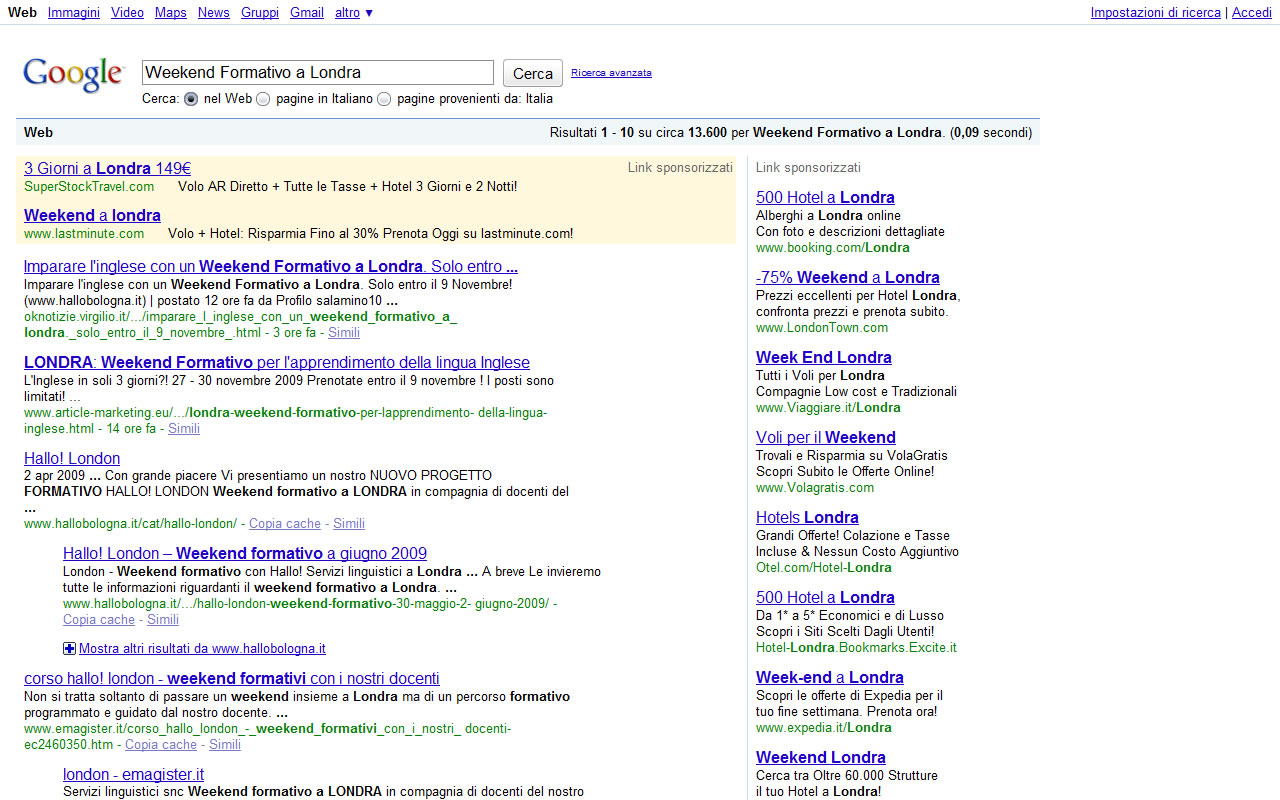Open News in the top navigation
The image size is (1280, 800).
(214, 13)
